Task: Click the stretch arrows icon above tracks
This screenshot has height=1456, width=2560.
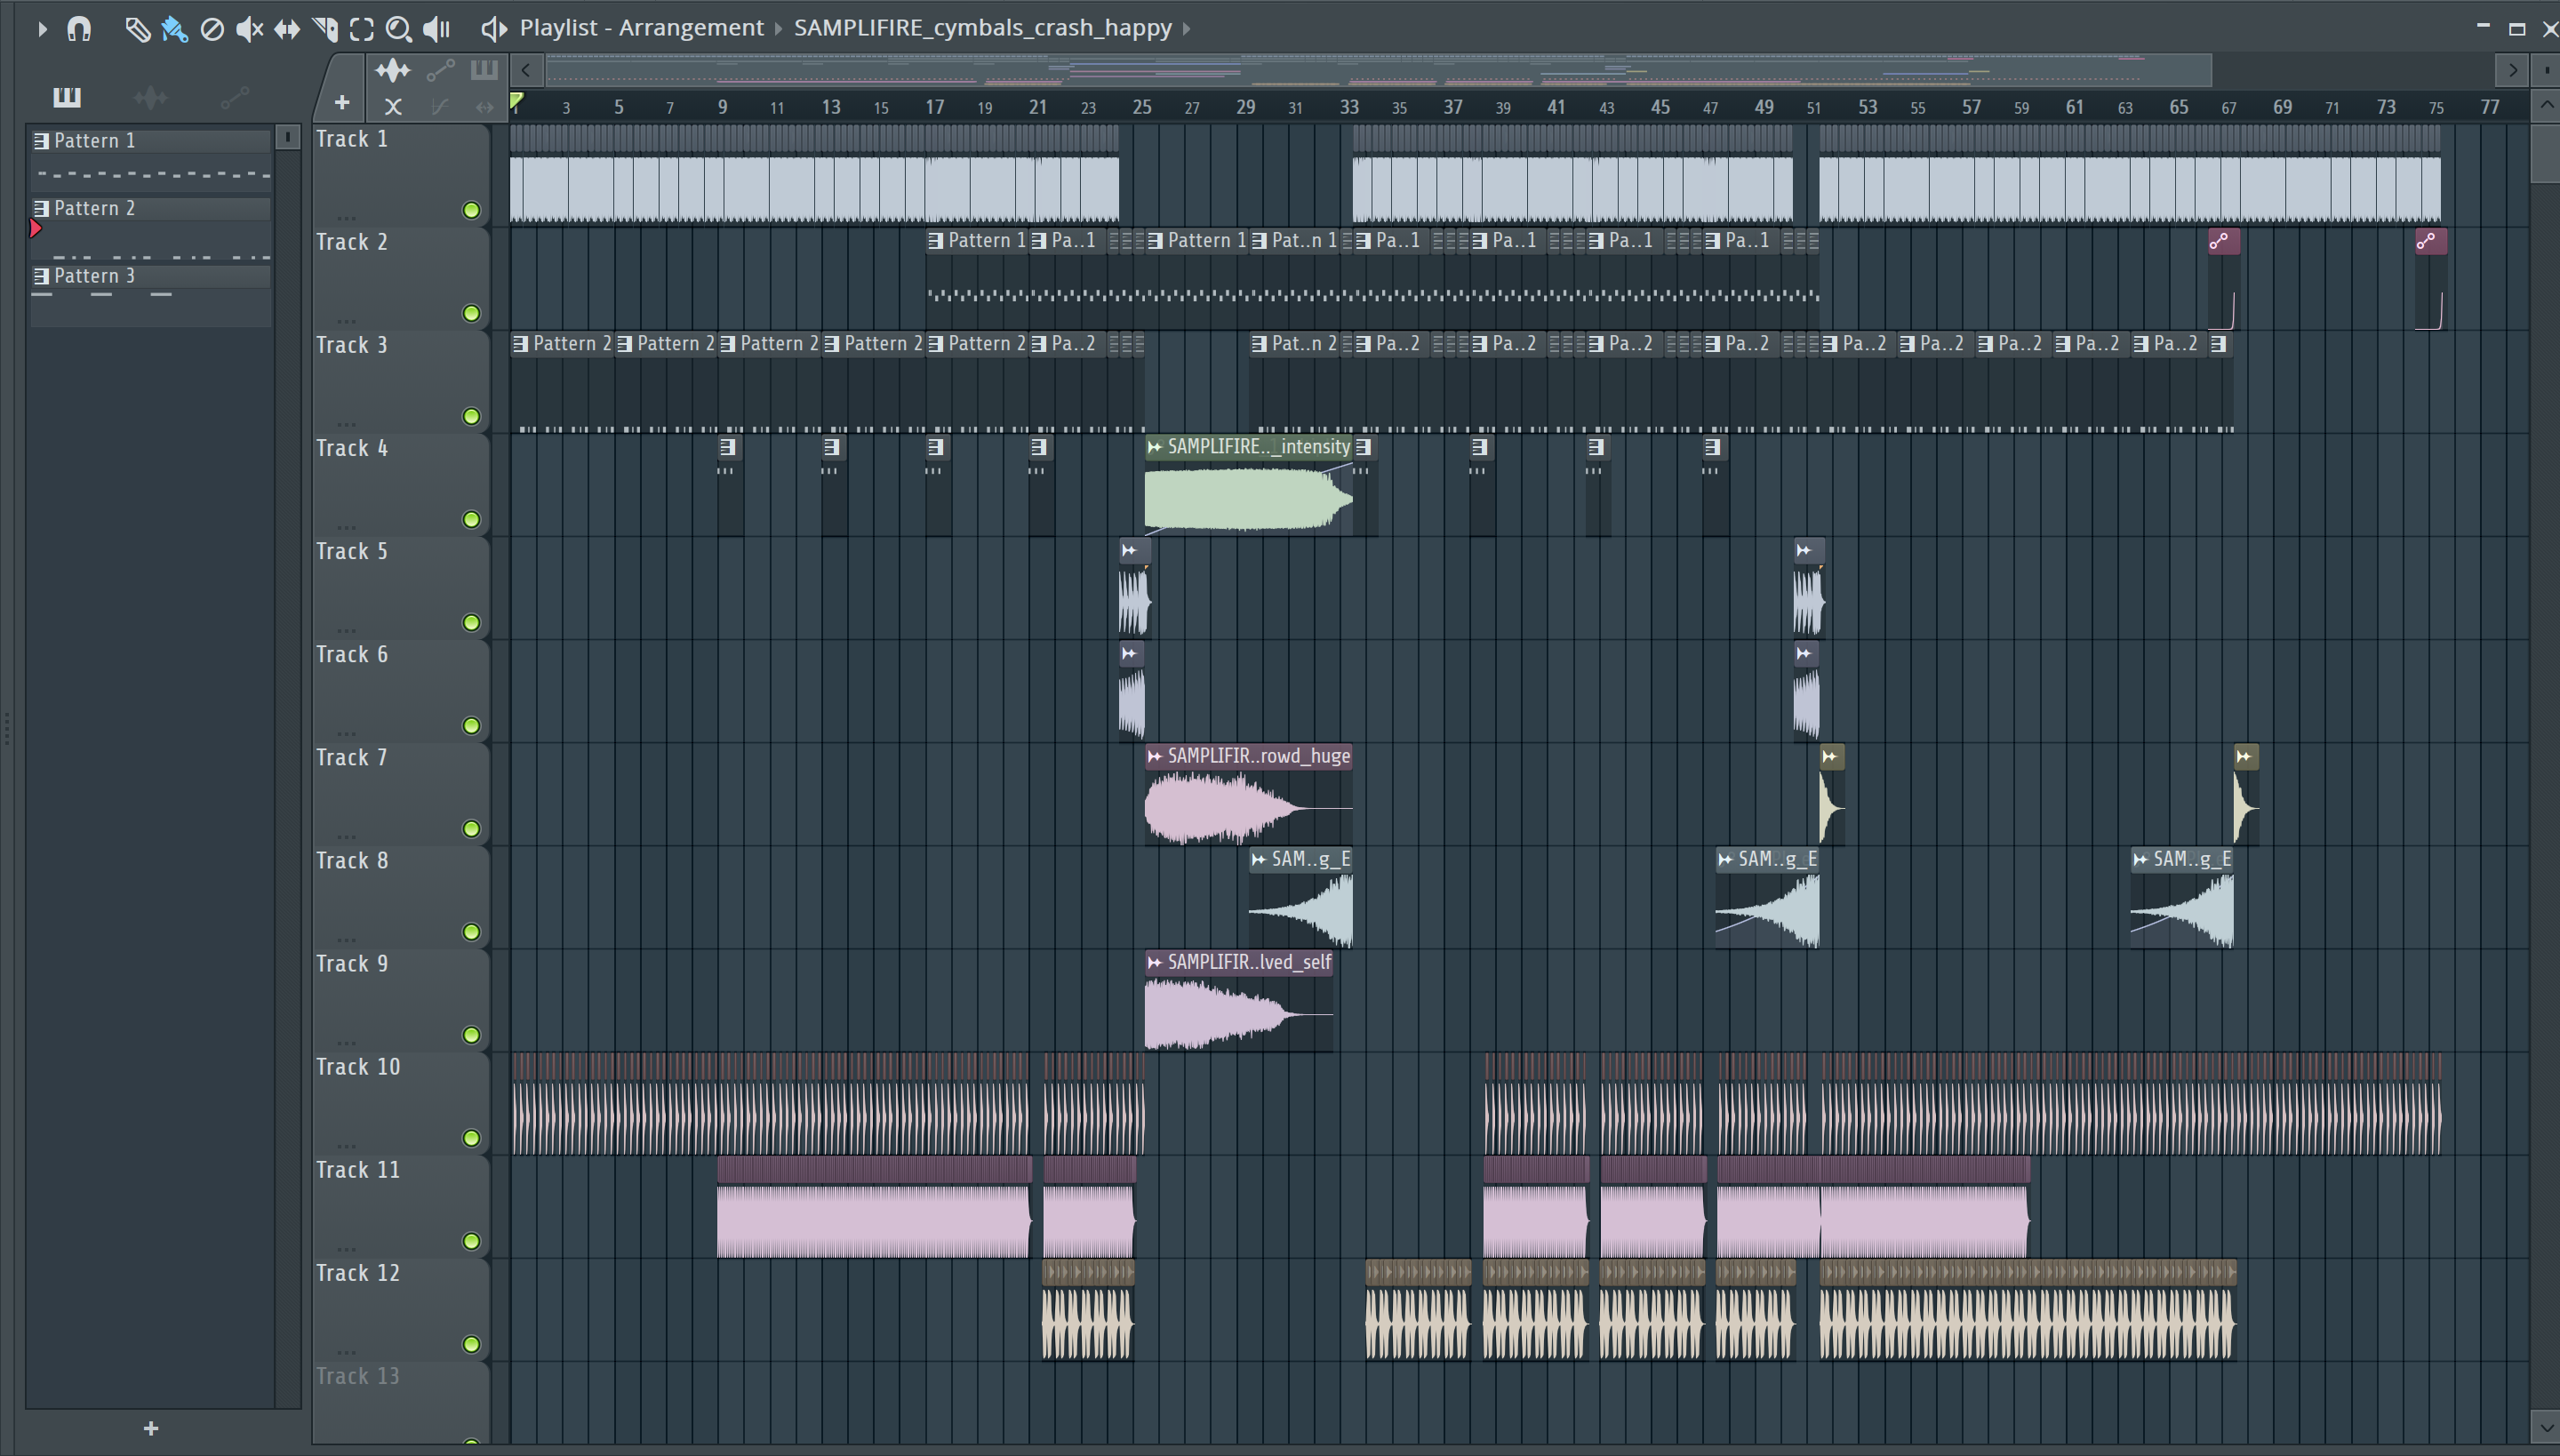Action: pyautogui.click(x=485, y=106)
